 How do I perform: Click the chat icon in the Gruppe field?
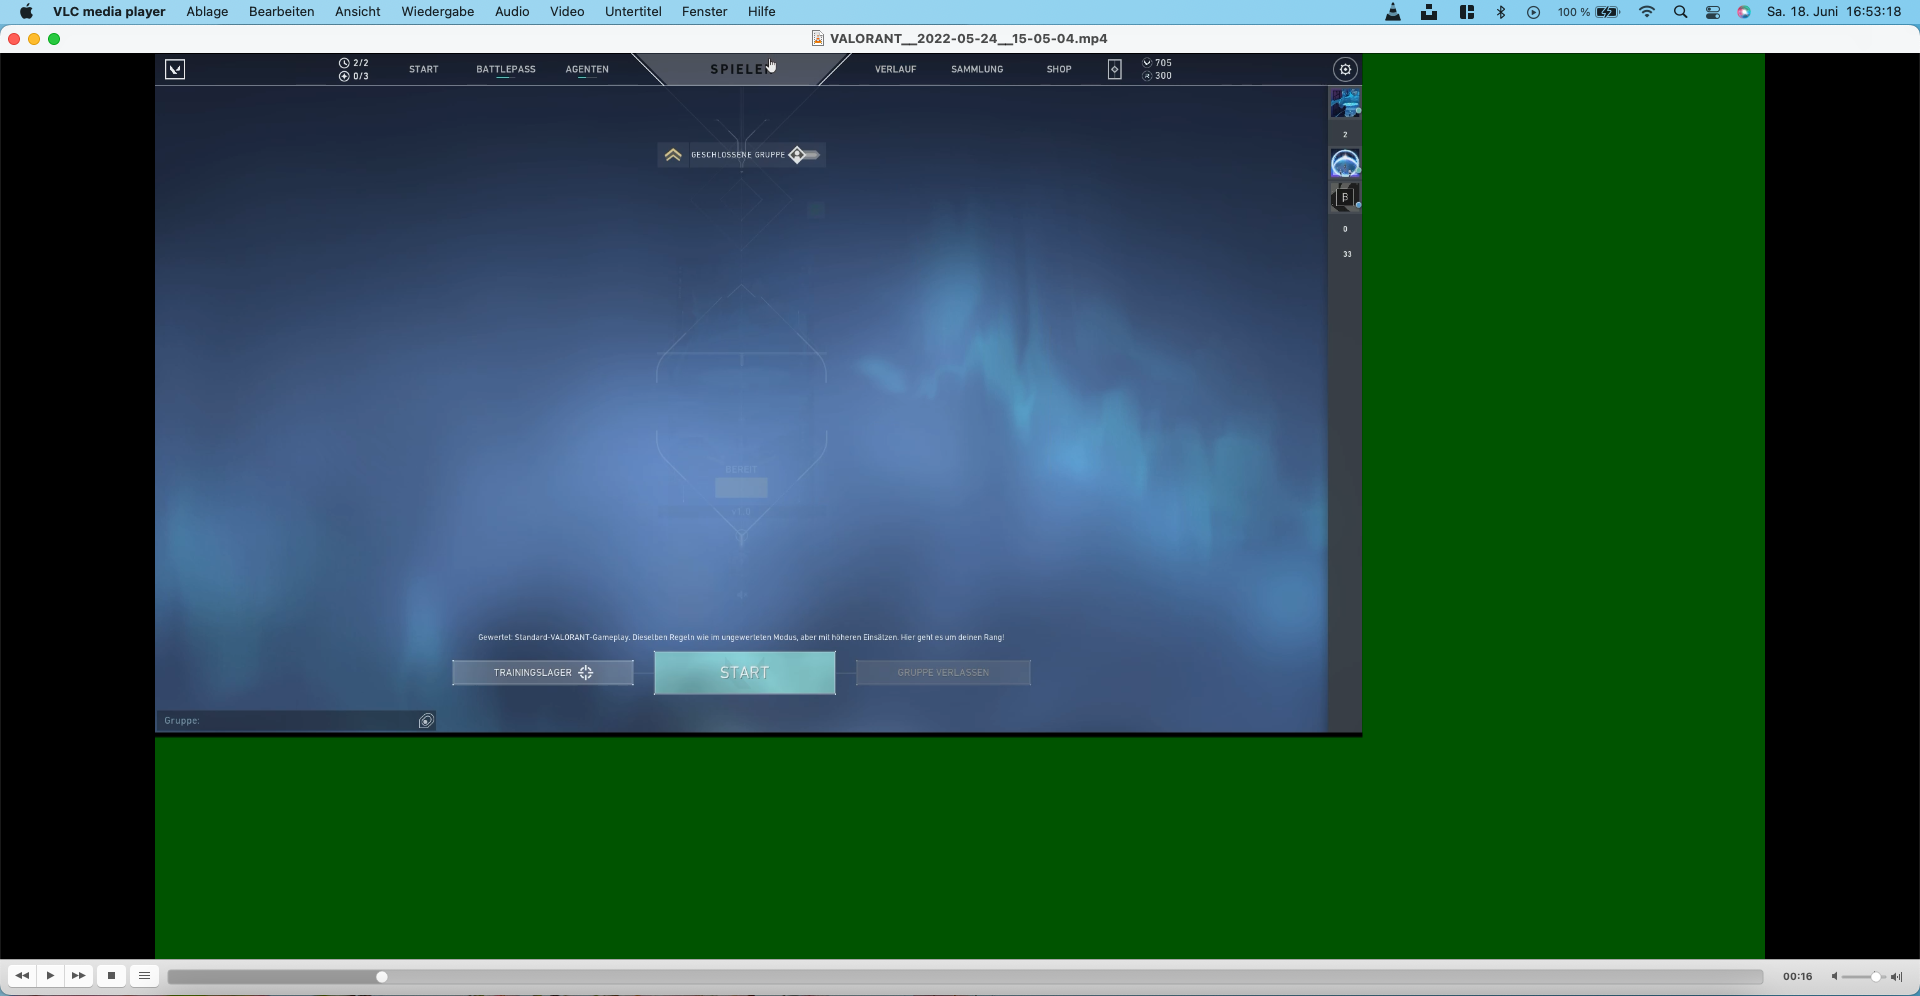pos(426,721)
